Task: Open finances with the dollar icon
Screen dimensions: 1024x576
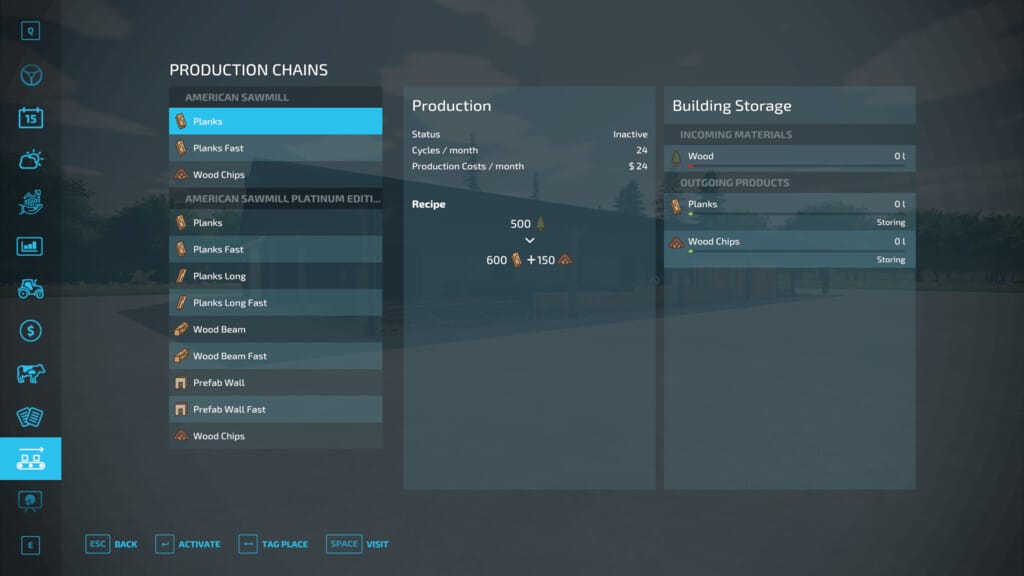Action: (x=30, y=330)
